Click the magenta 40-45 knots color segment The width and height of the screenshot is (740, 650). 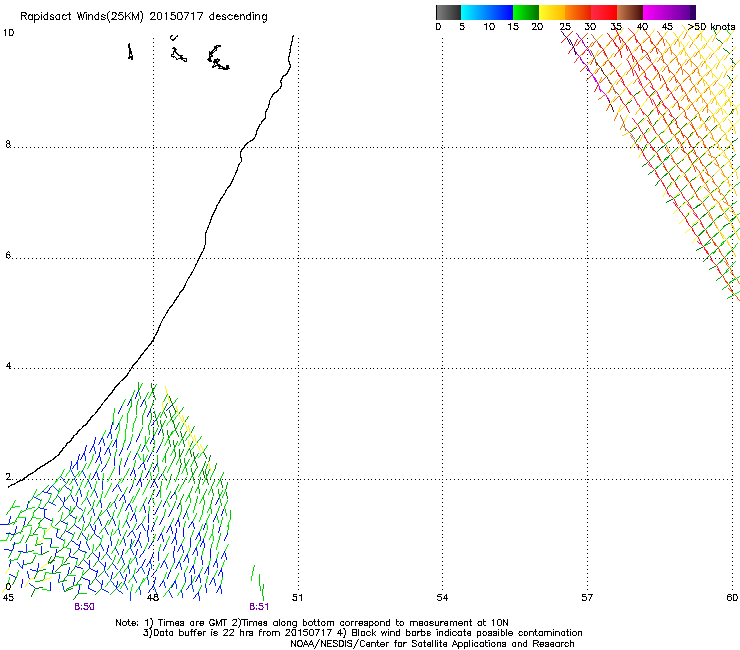coord(656,12)
